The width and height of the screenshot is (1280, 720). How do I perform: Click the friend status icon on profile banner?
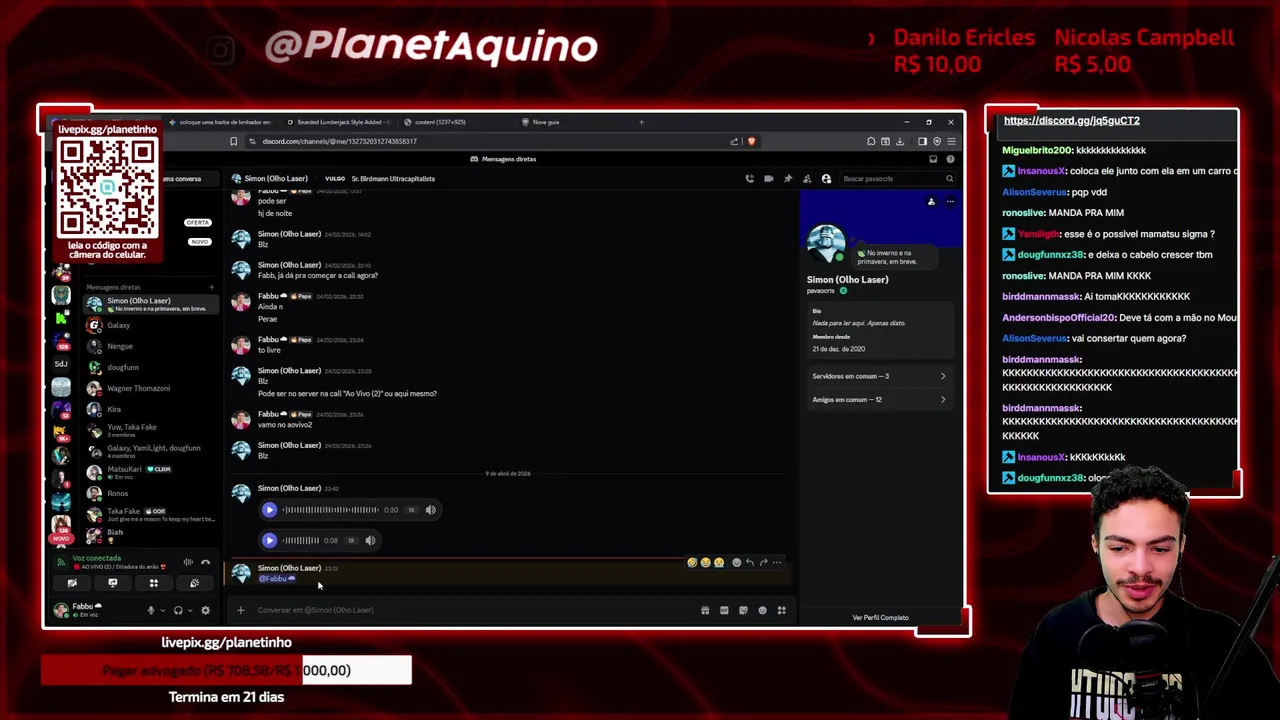tap(931, 202)
